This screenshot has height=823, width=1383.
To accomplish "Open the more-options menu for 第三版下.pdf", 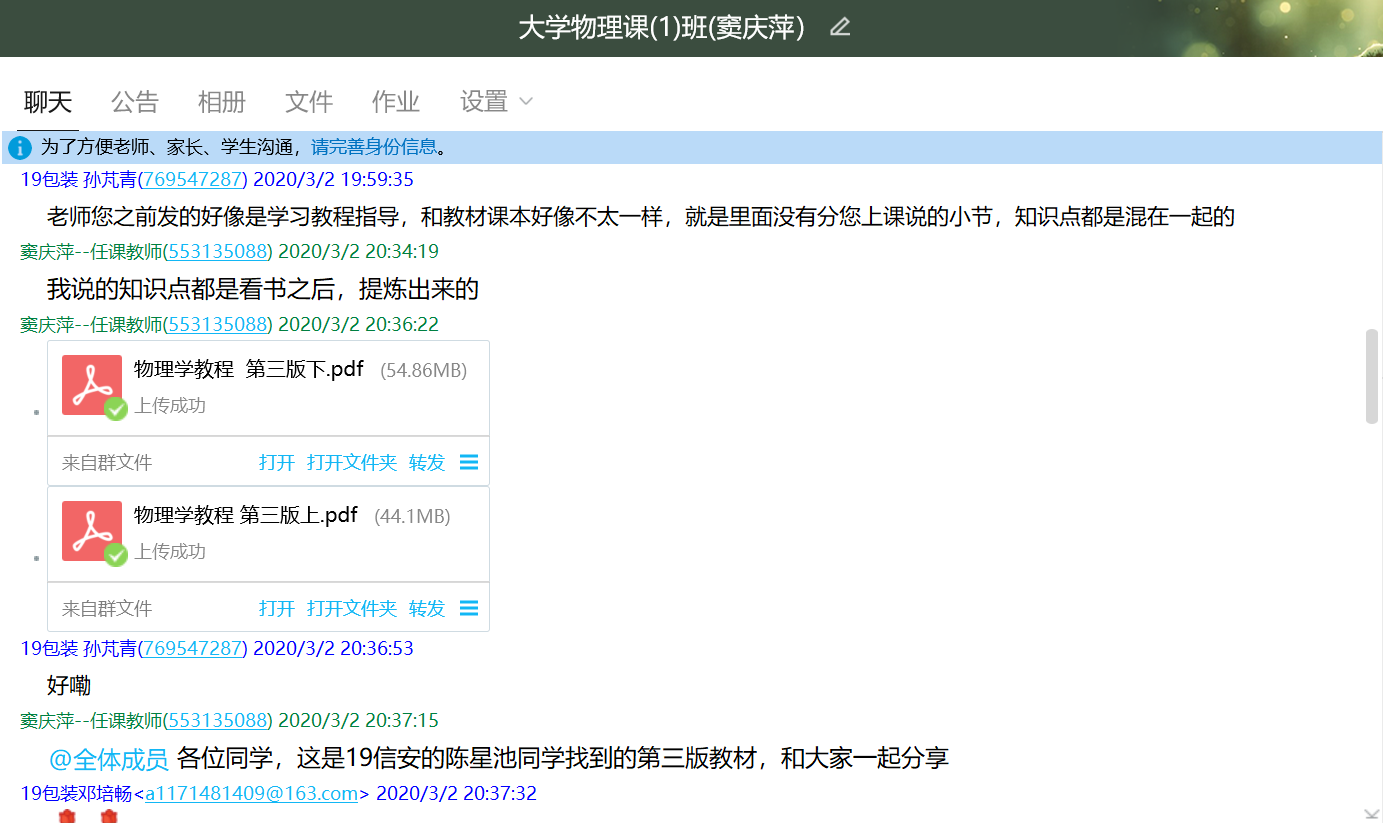I will click(468, 462).
